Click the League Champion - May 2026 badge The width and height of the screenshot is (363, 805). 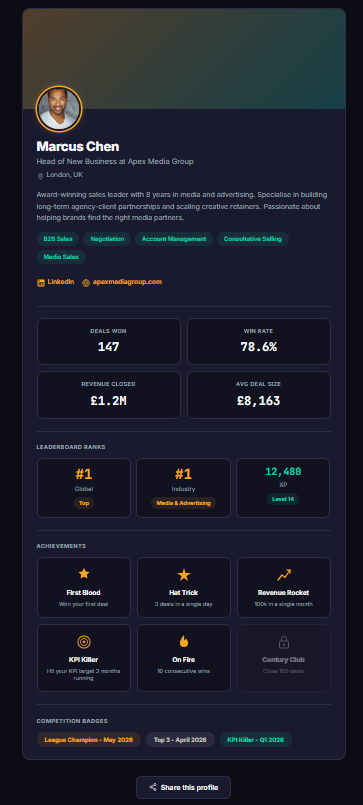[x=89, y=740]
